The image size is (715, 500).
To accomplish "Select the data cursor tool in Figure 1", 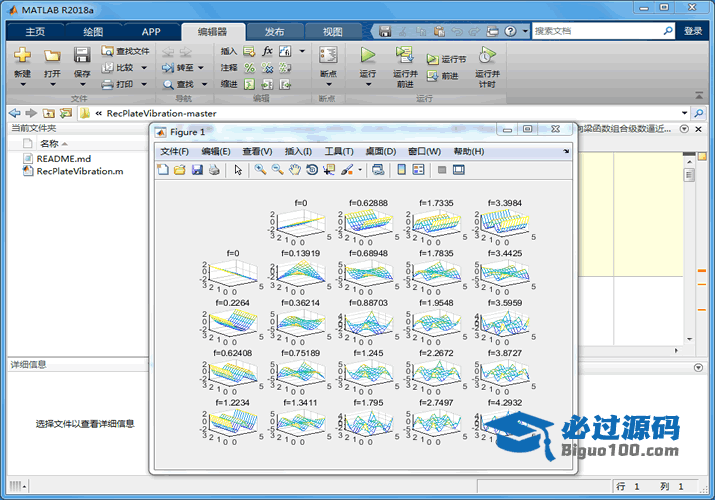I will [x=329, y=170].
